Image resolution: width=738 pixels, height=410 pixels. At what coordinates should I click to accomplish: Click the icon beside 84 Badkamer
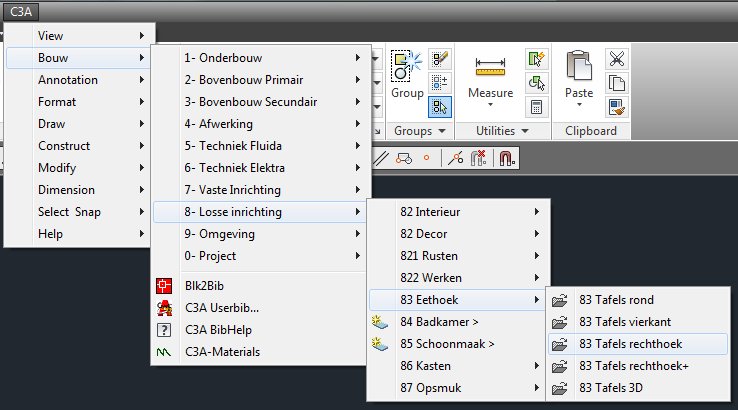click(x=380, y=322)
